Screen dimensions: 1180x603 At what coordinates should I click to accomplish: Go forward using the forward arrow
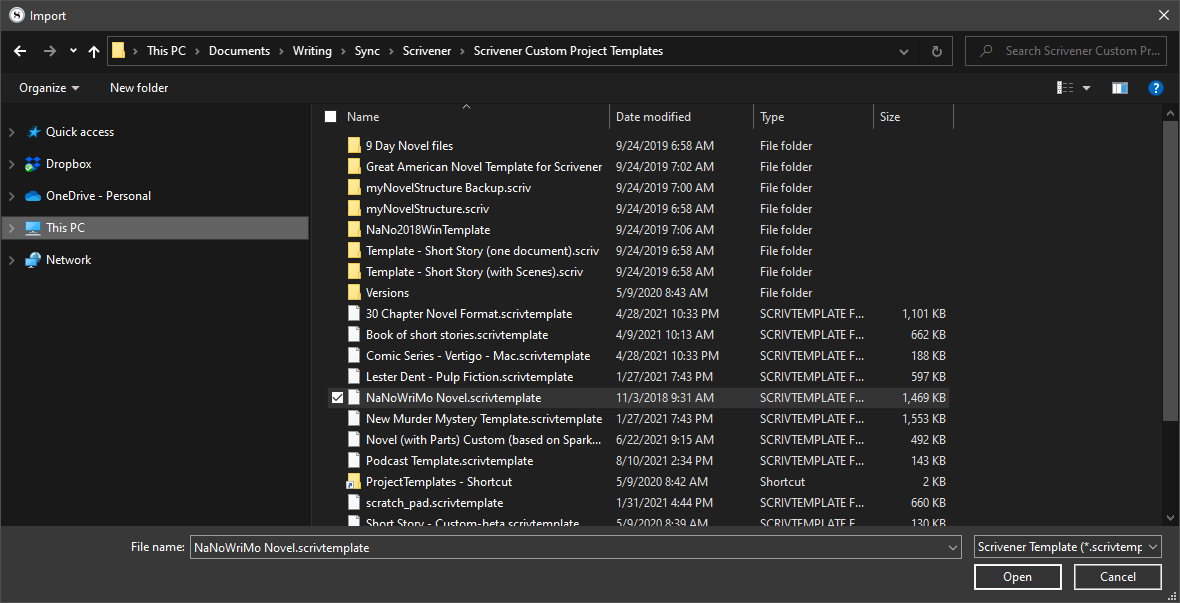pyautogui.click(x=50, y=51)
